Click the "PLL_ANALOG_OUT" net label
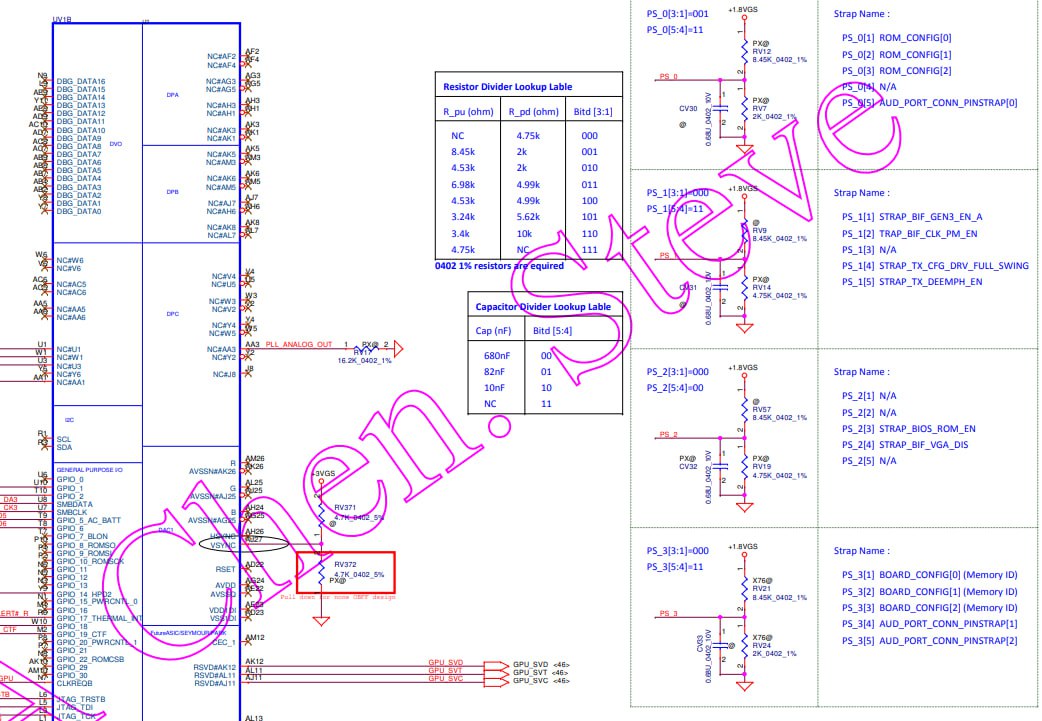This screenshot has height=721, width=1042. (x=298, y=344)
